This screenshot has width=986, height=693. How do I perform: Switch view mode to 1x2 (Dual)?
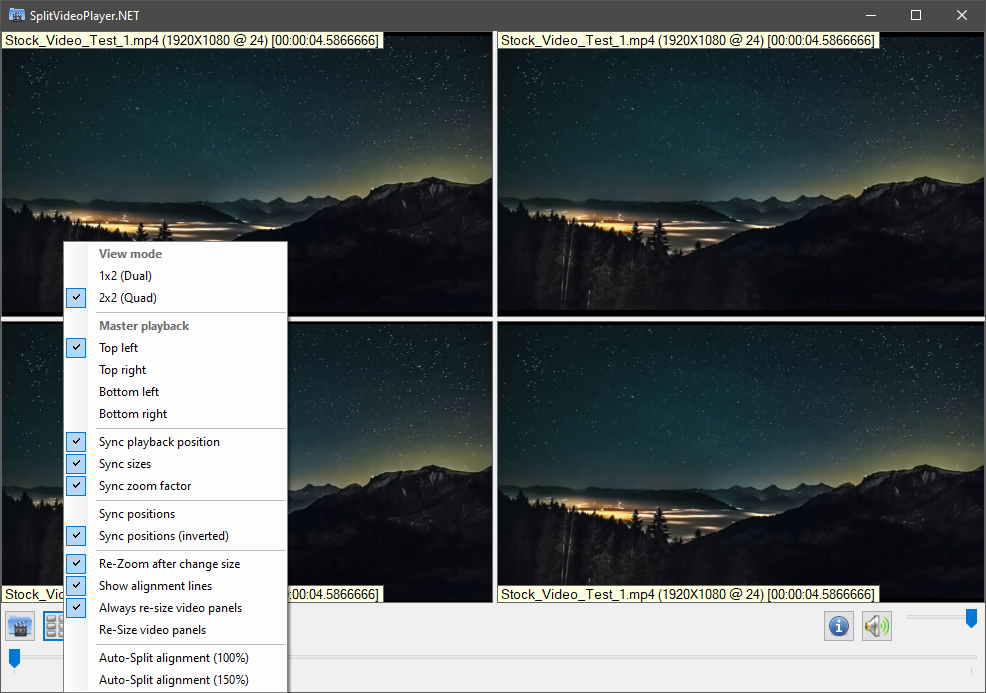(x=125, y=276)
